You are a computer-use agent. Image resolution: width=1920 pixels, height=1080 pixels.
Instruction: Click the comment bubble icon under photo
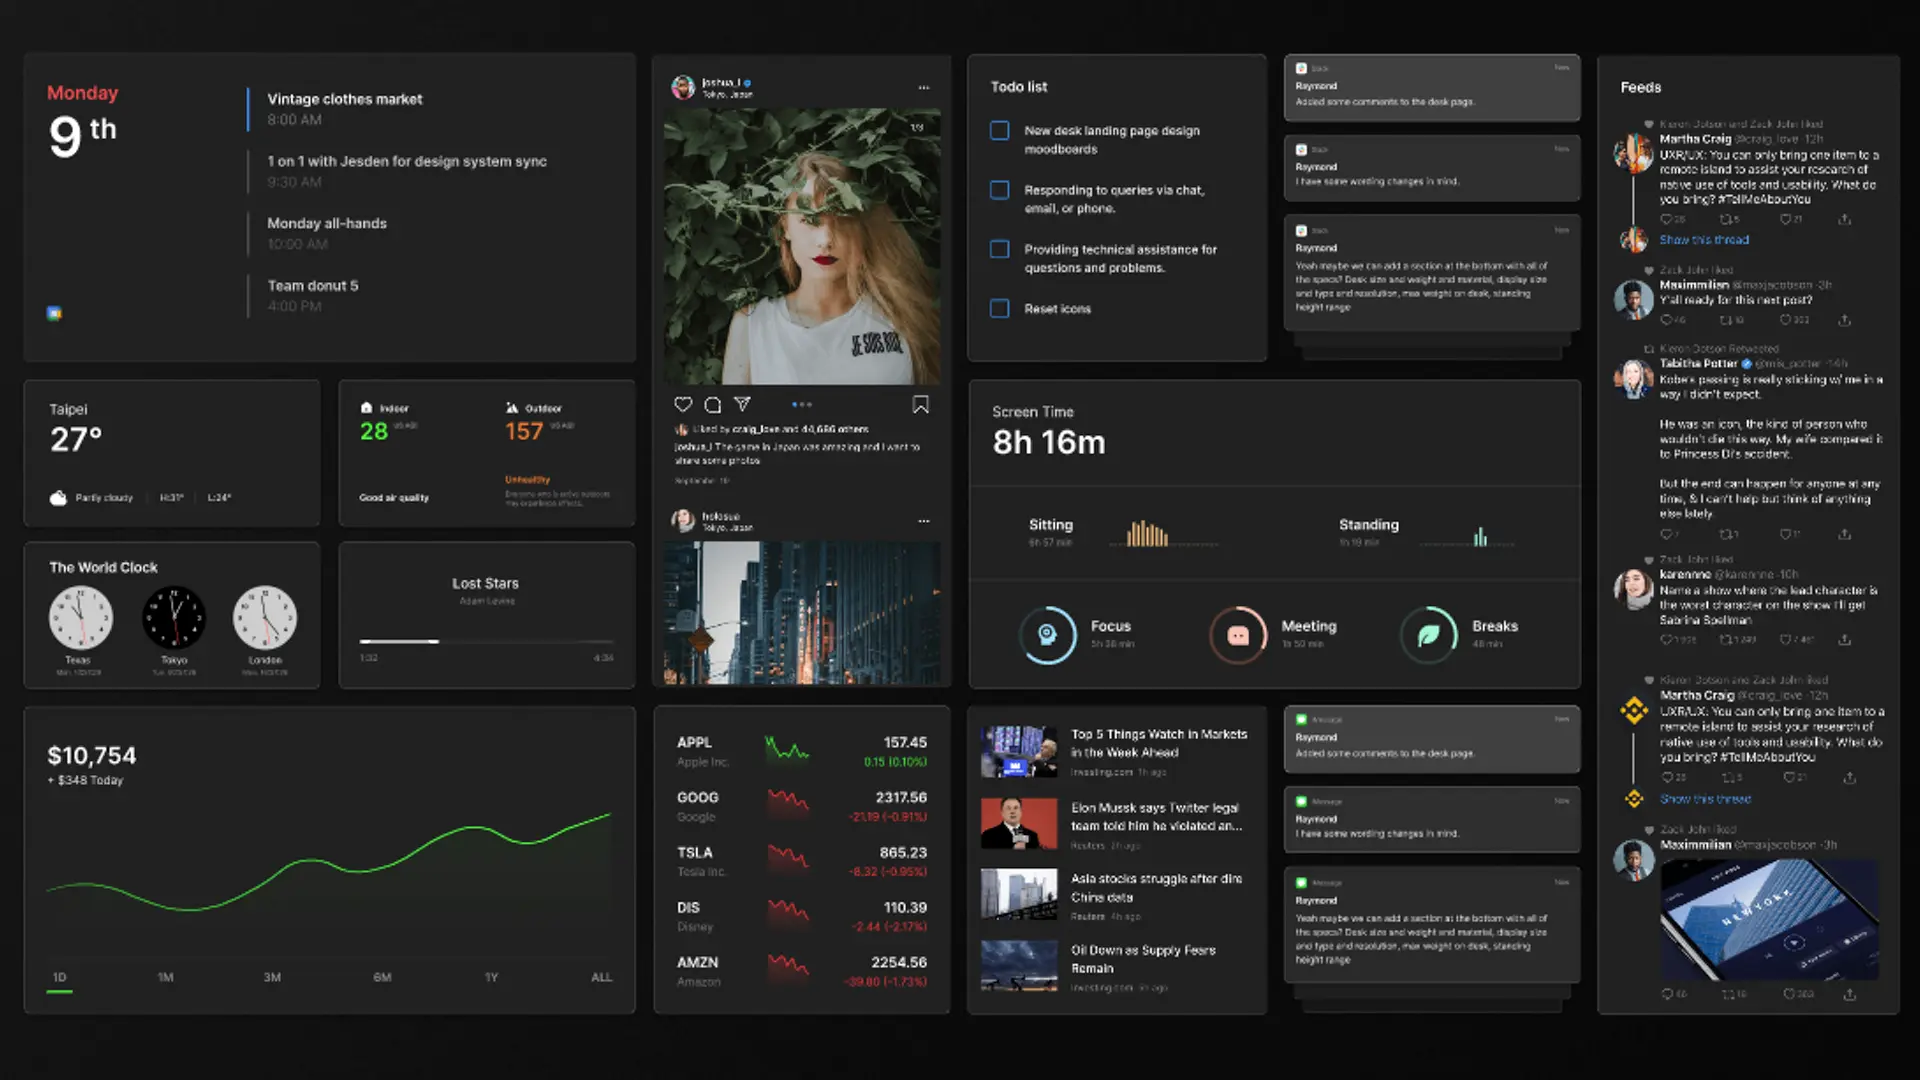(x=713, y=405)
